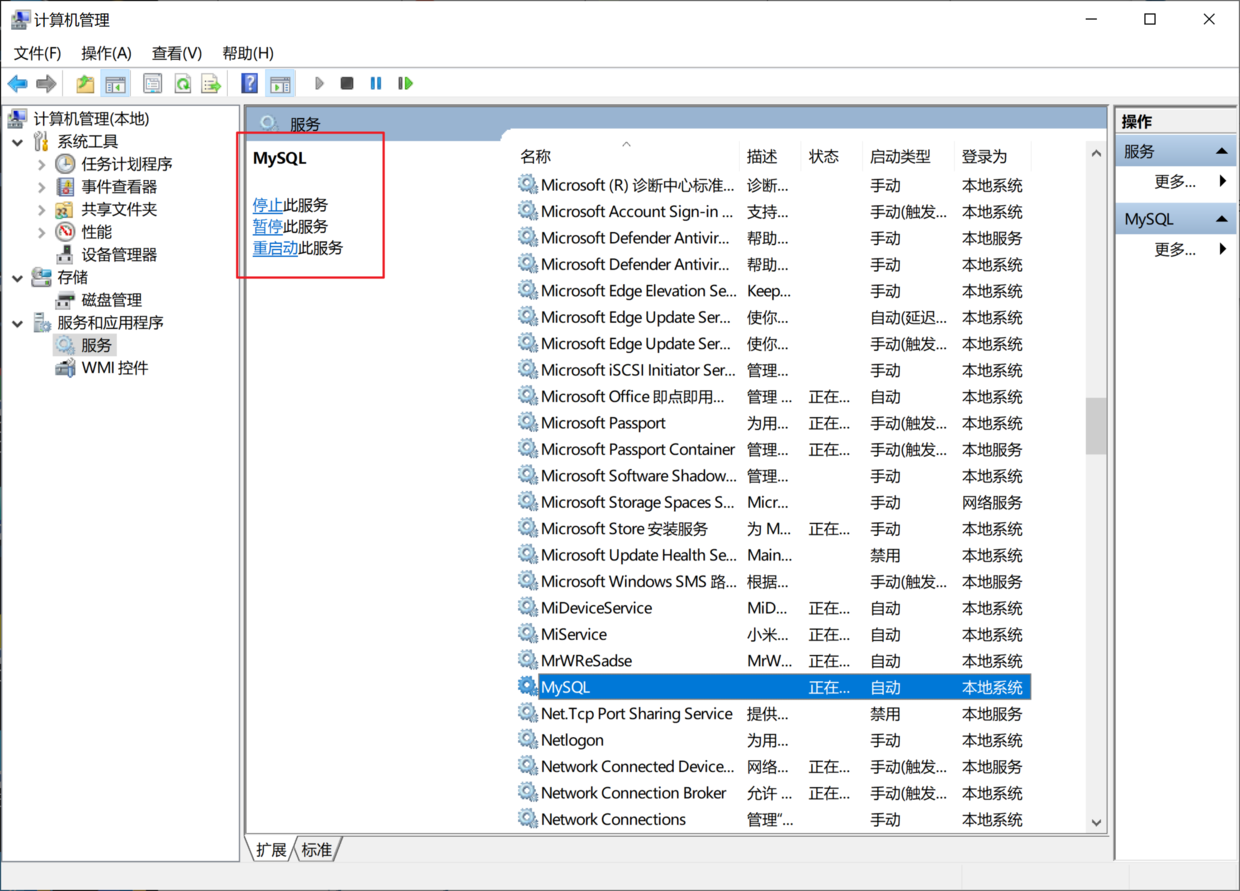
Task: Collapse the 系统工具 tree node
Action: point(18,142)
